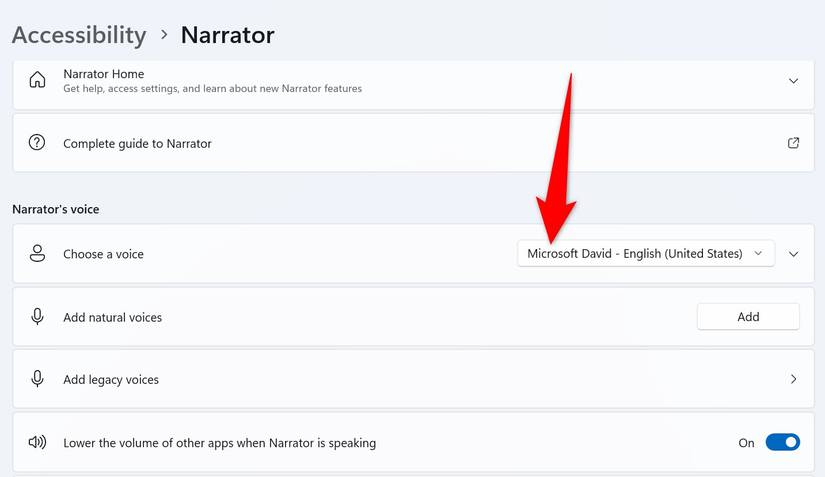Click the Narrator Home house icon
The height and width of the screenshot is (477, 825).
(37, 80)
